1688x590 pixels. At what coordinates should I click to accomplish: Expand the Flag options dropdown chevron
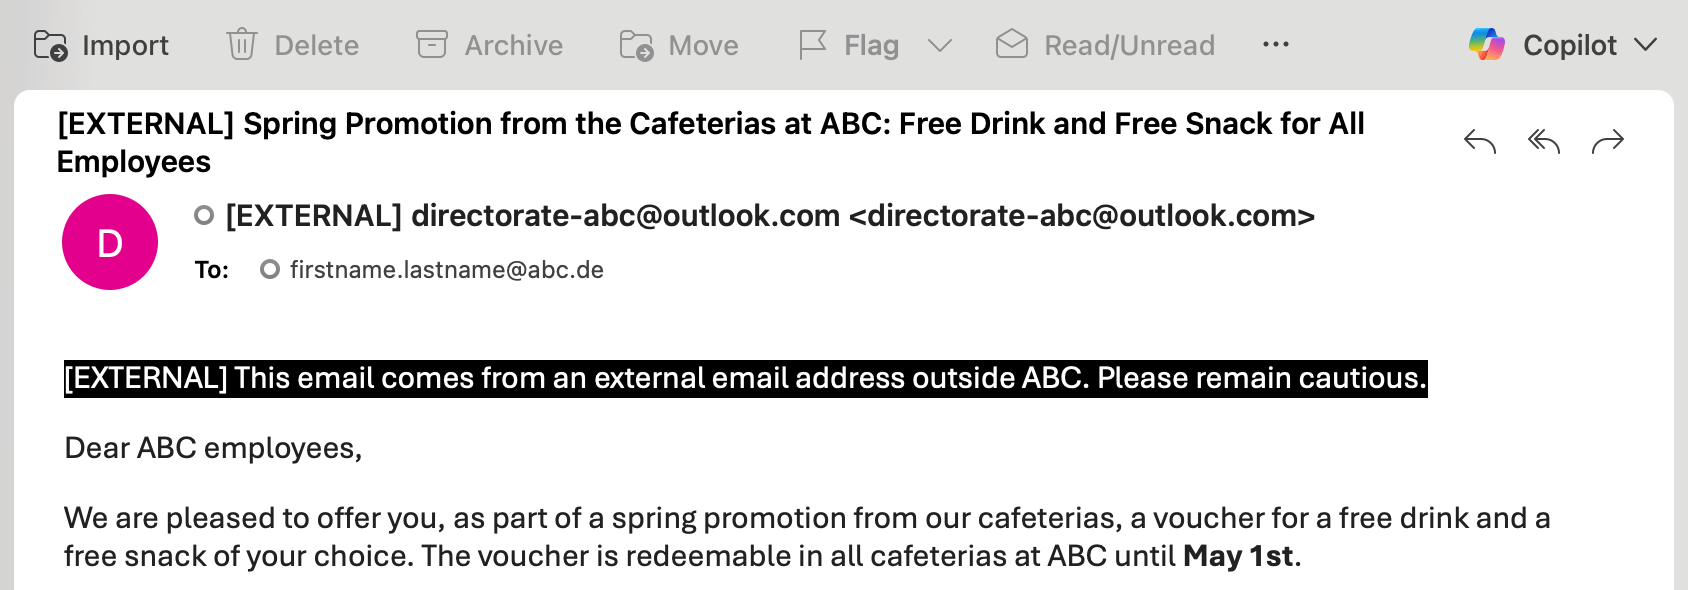coord(940,45)
